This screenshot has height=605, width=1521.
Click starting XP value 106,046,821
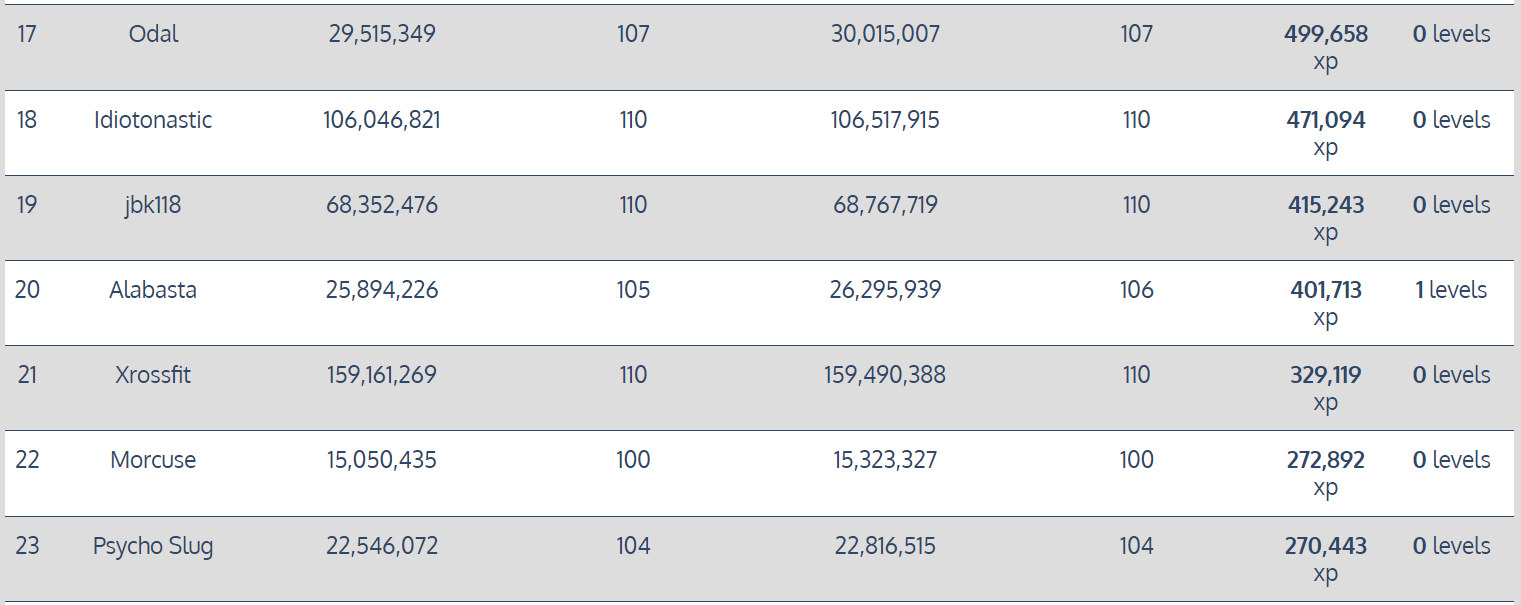coord(382,120)
